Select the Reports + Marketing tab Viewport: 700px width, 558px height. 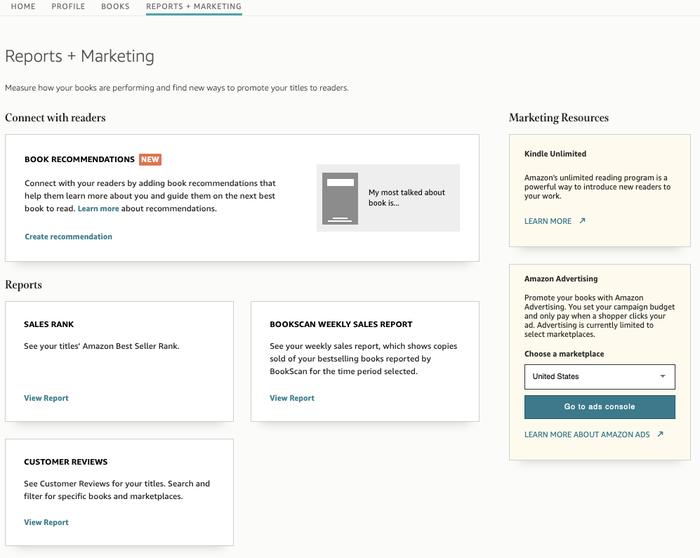pos(194,6)
